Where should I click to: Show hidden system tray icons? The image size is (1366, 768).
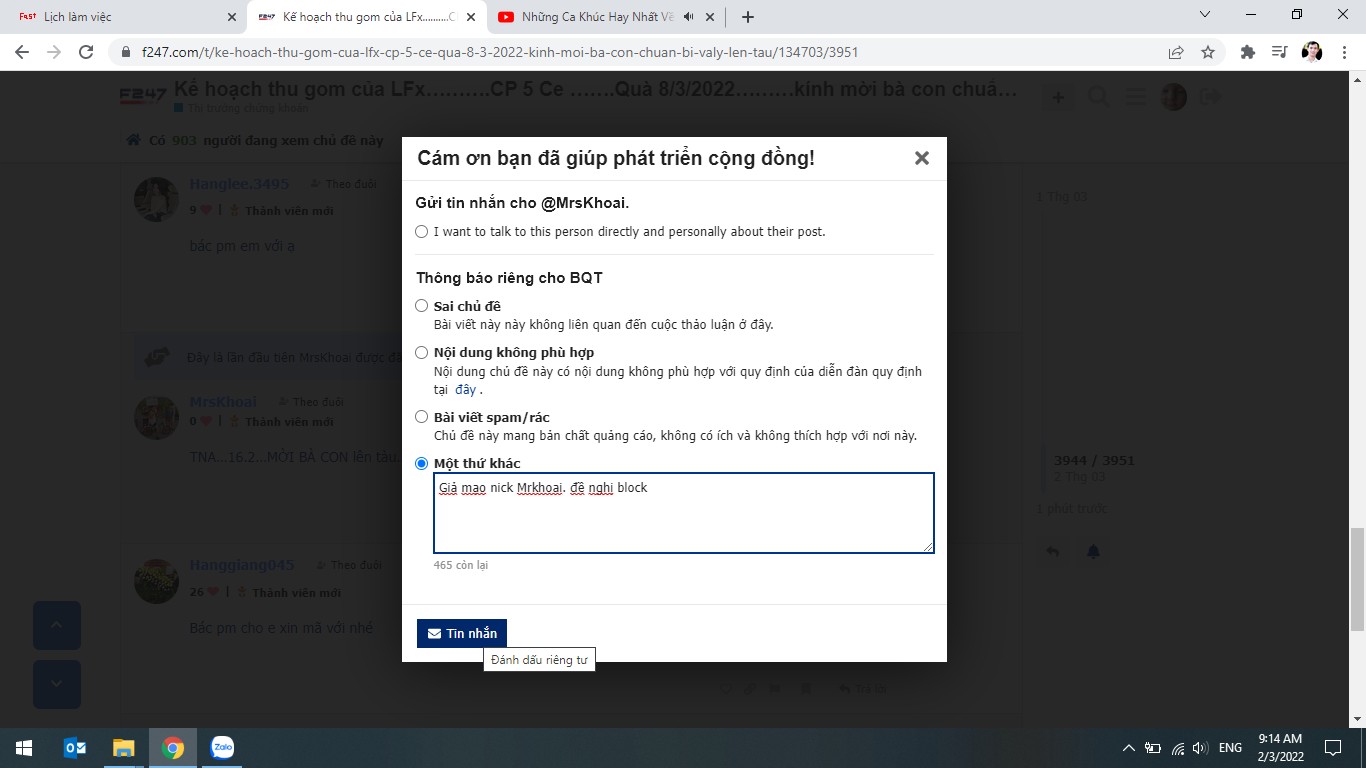click(1129, 747)
